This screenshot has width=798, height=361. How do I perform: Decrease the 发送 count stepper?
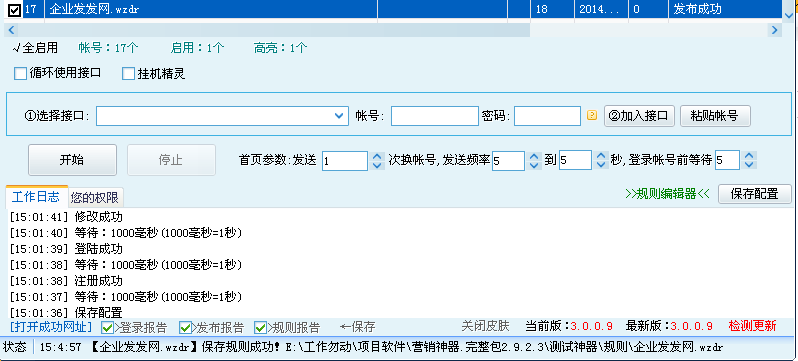pos(377,165)
